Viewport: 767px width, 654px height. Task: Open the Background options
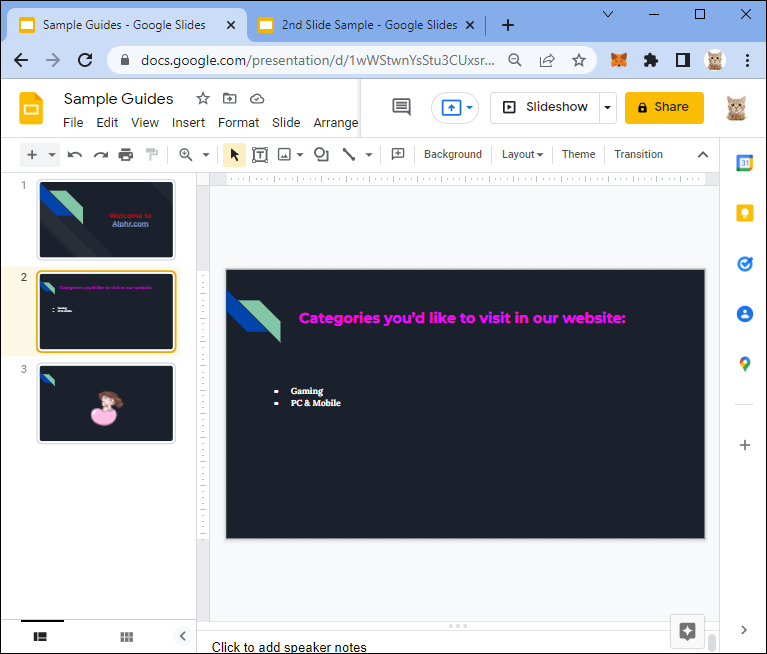click(452, 154)
